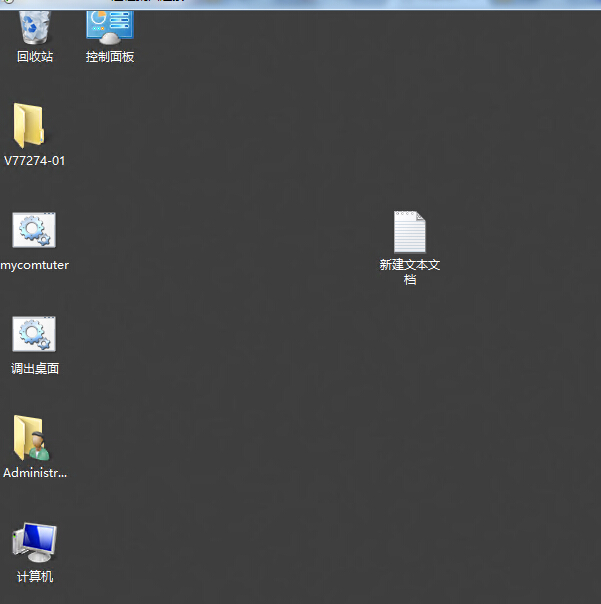Select the 调出桌面 gear shortcut icon
This screenshot has width=601, height=604.
[x=34, y=335]
